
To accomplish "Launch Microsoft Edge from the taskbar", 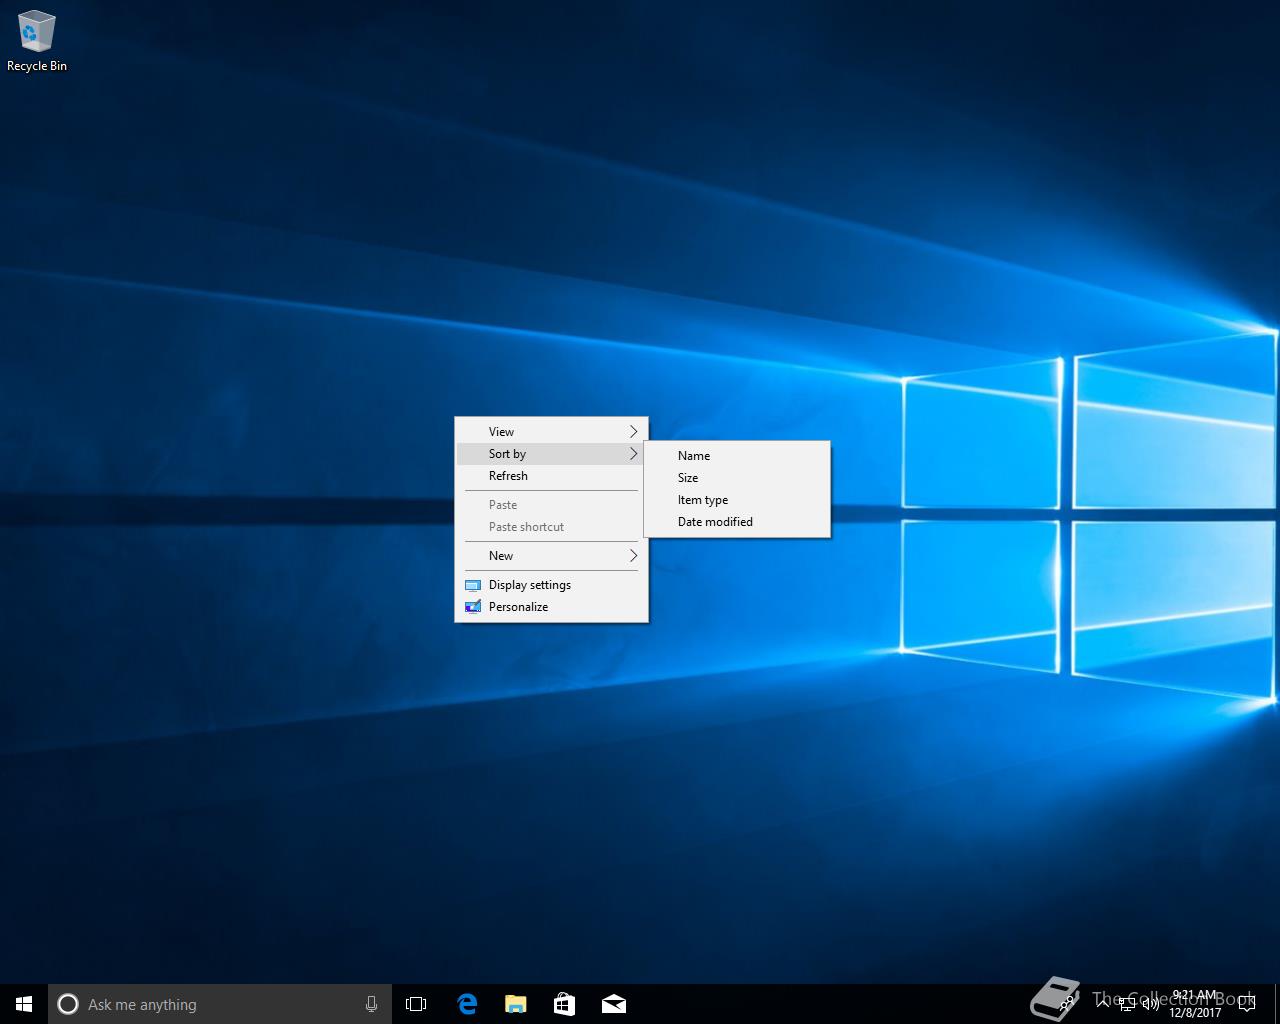I will click(x=466, y=1004).
